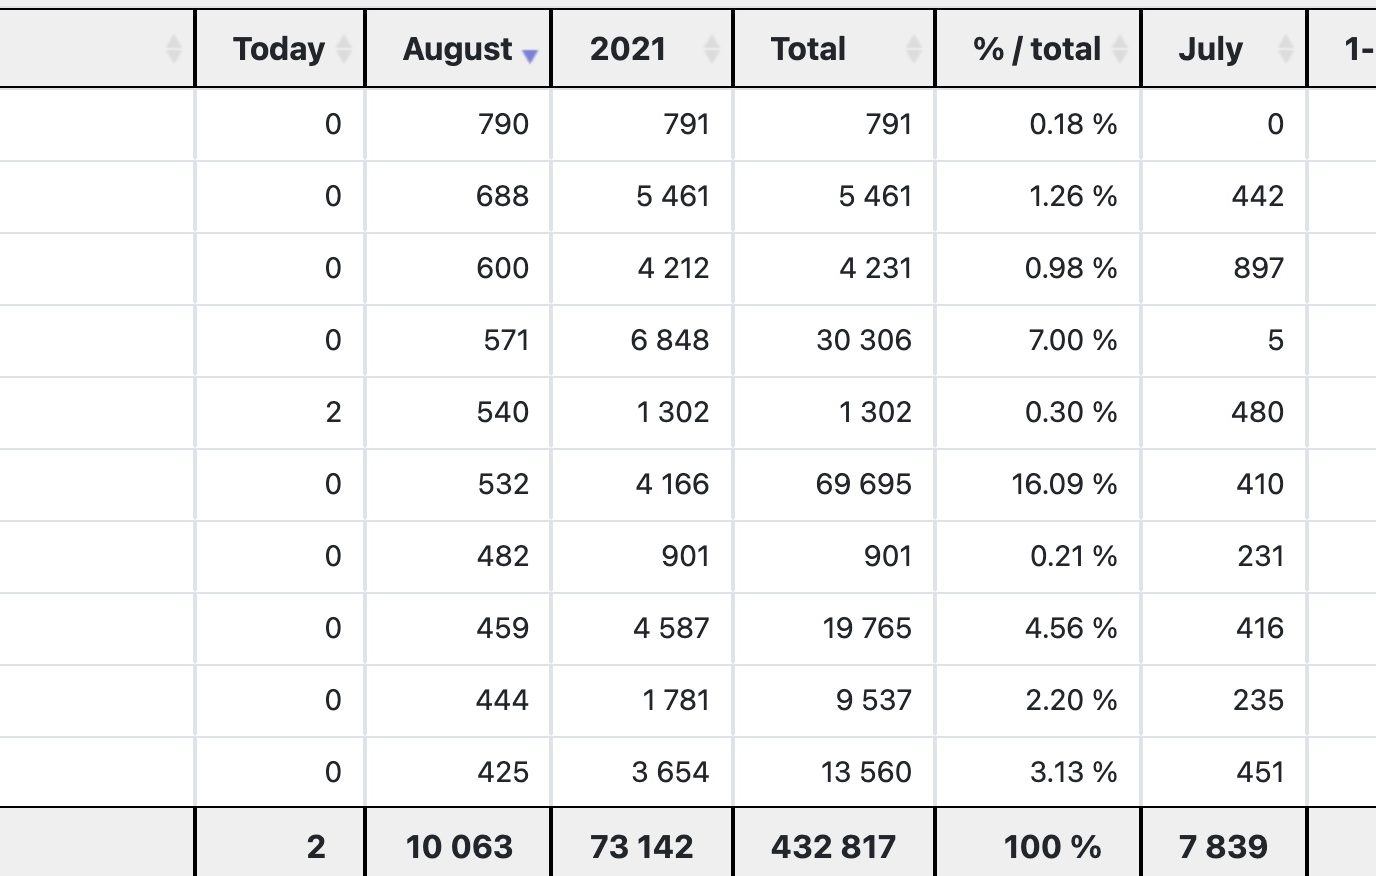Sort the first unlabeled column using its arrows
The height and width of the screenshot is (876, 1376).
(x=174, y=49)
